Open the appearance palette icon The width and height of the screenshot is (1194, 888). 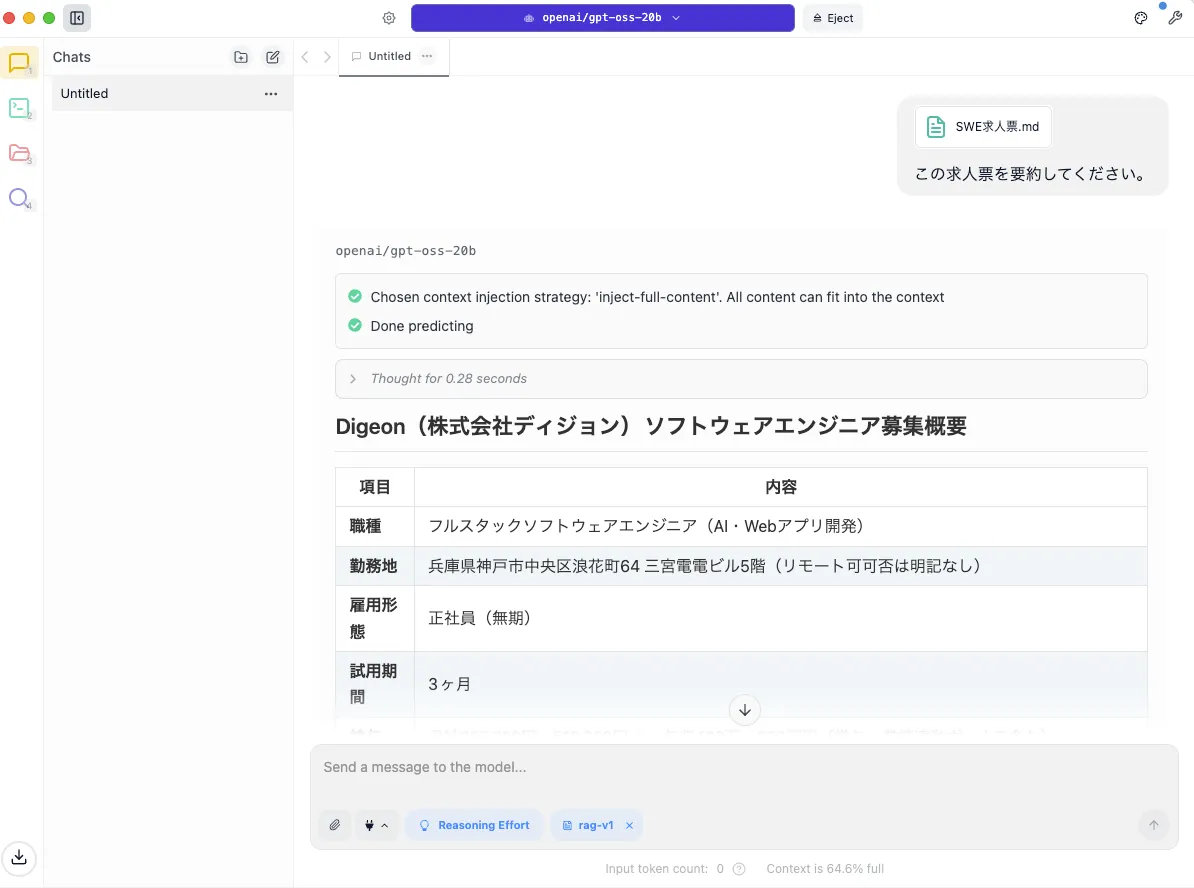[1141, 18]
